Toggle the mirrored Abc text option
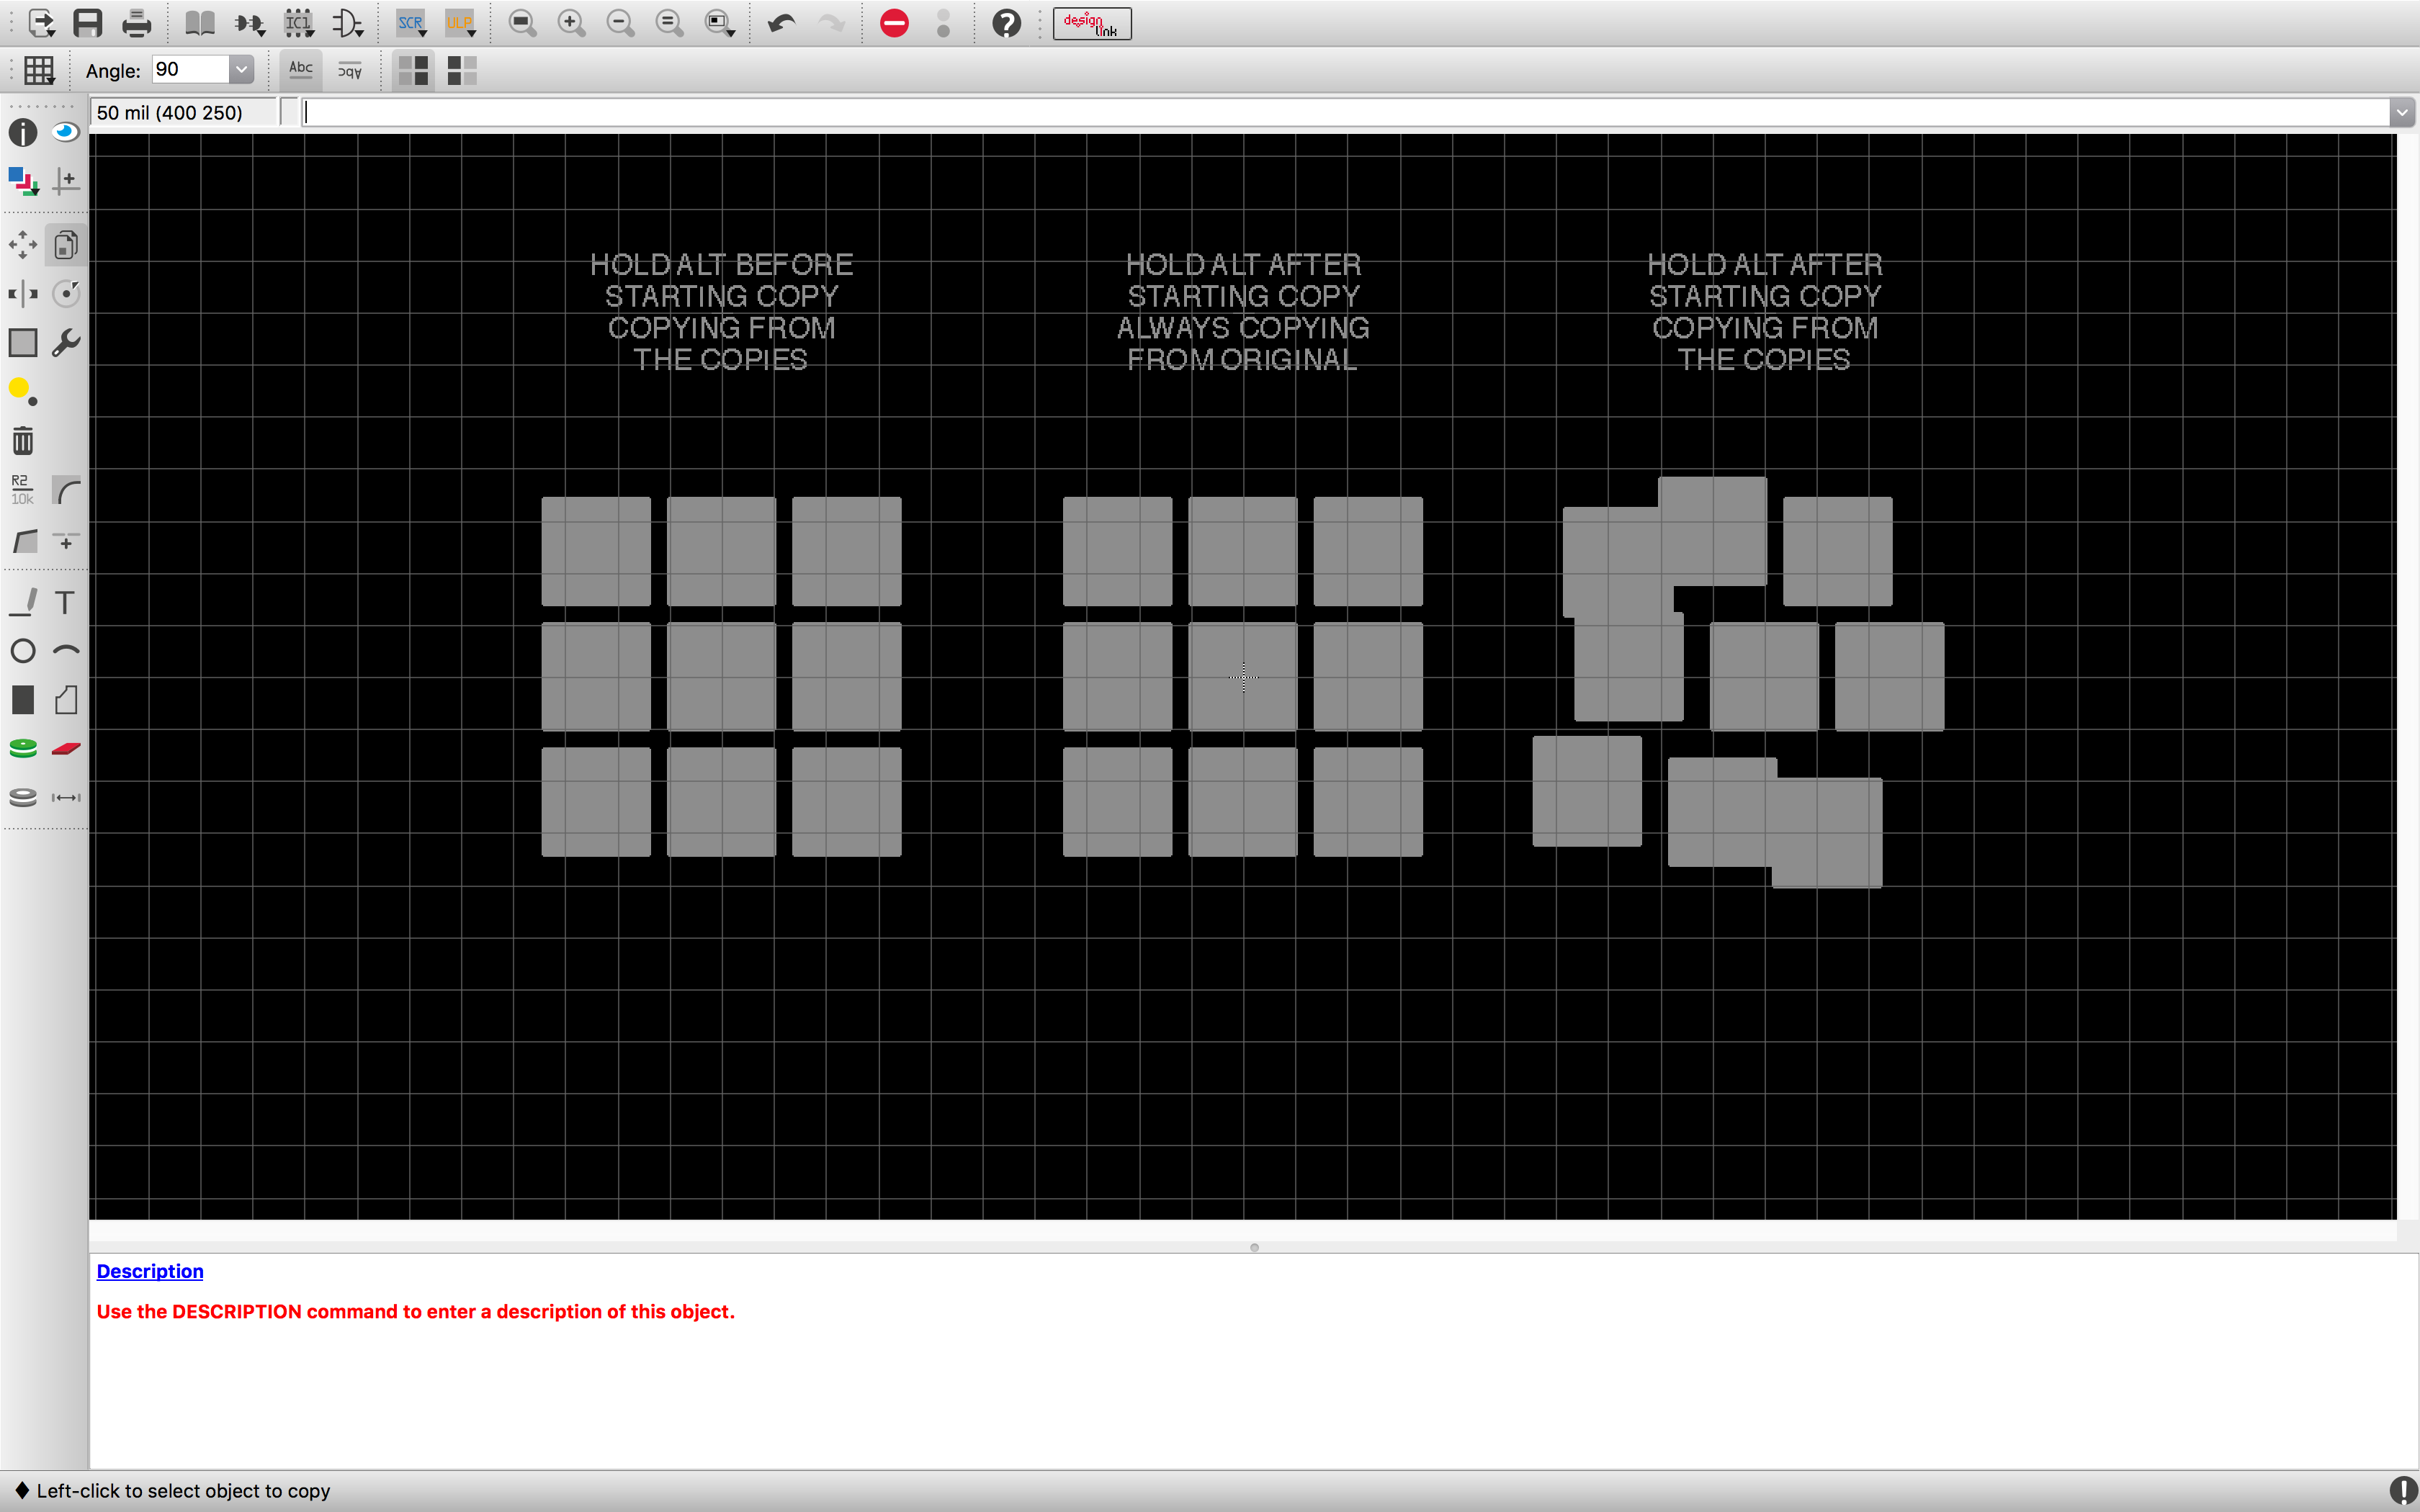This screenshot has width=2420, height=1512. point(349,69)
